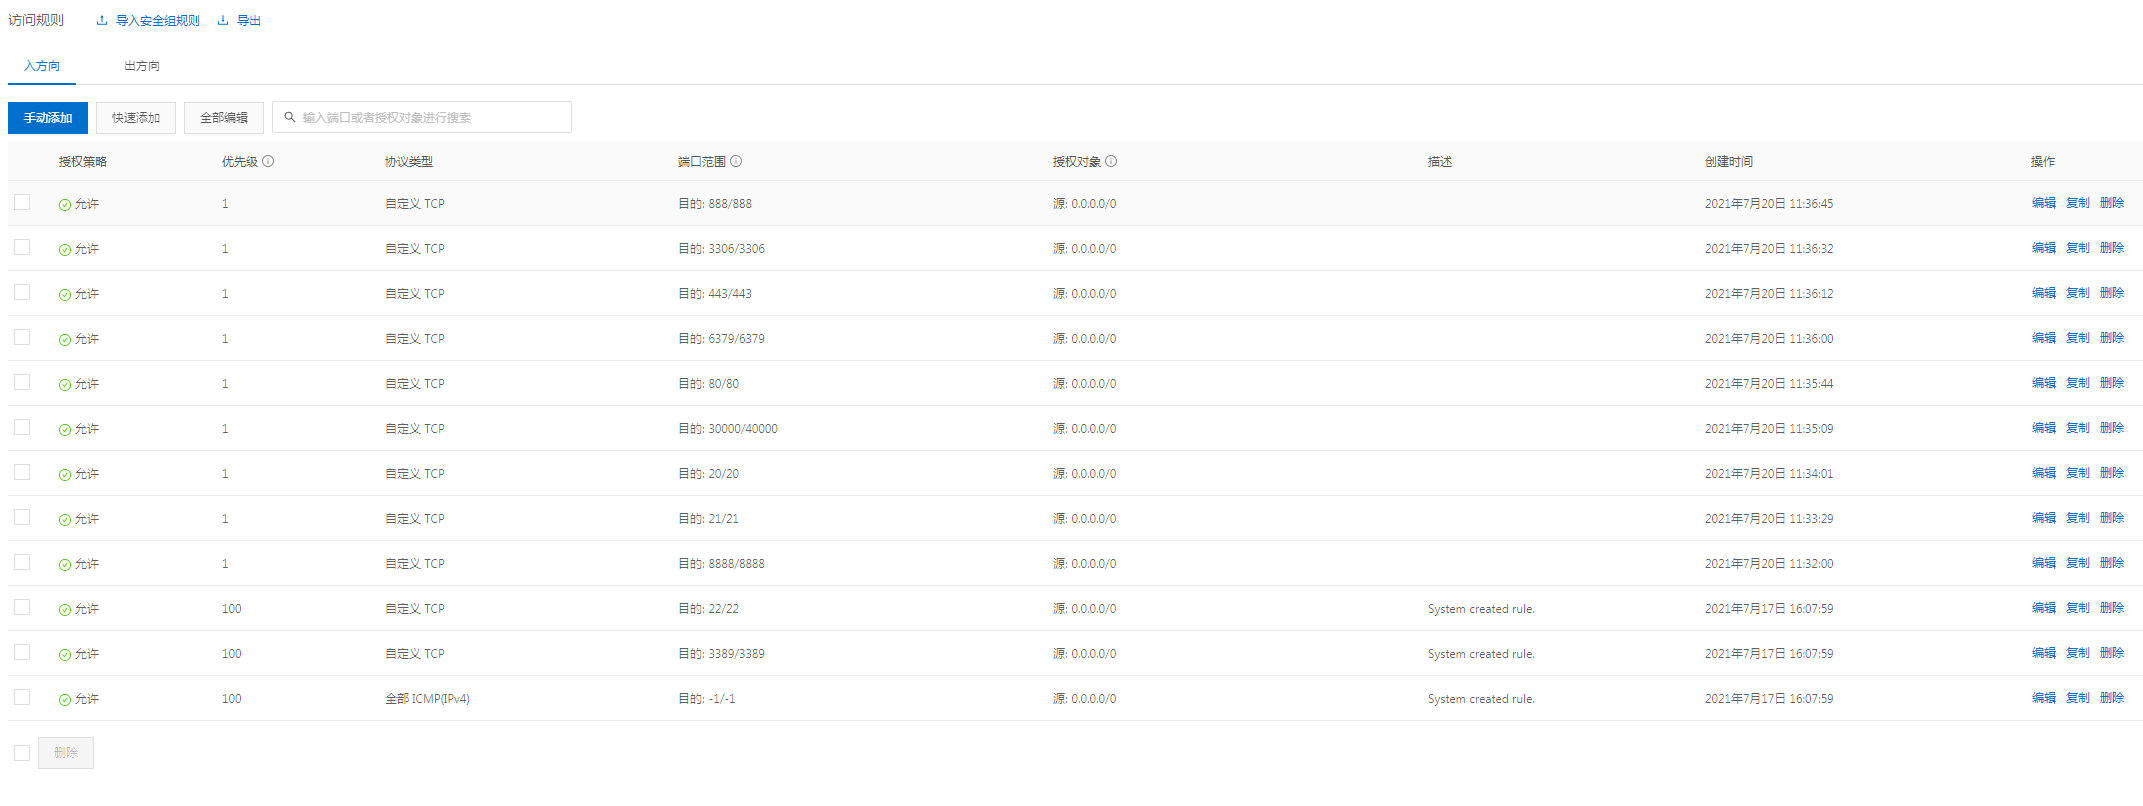Image resolution: width=2143 pixels, height=806 pixels.
Task: Open the authorization object info icon
Action: (1111, 161)
